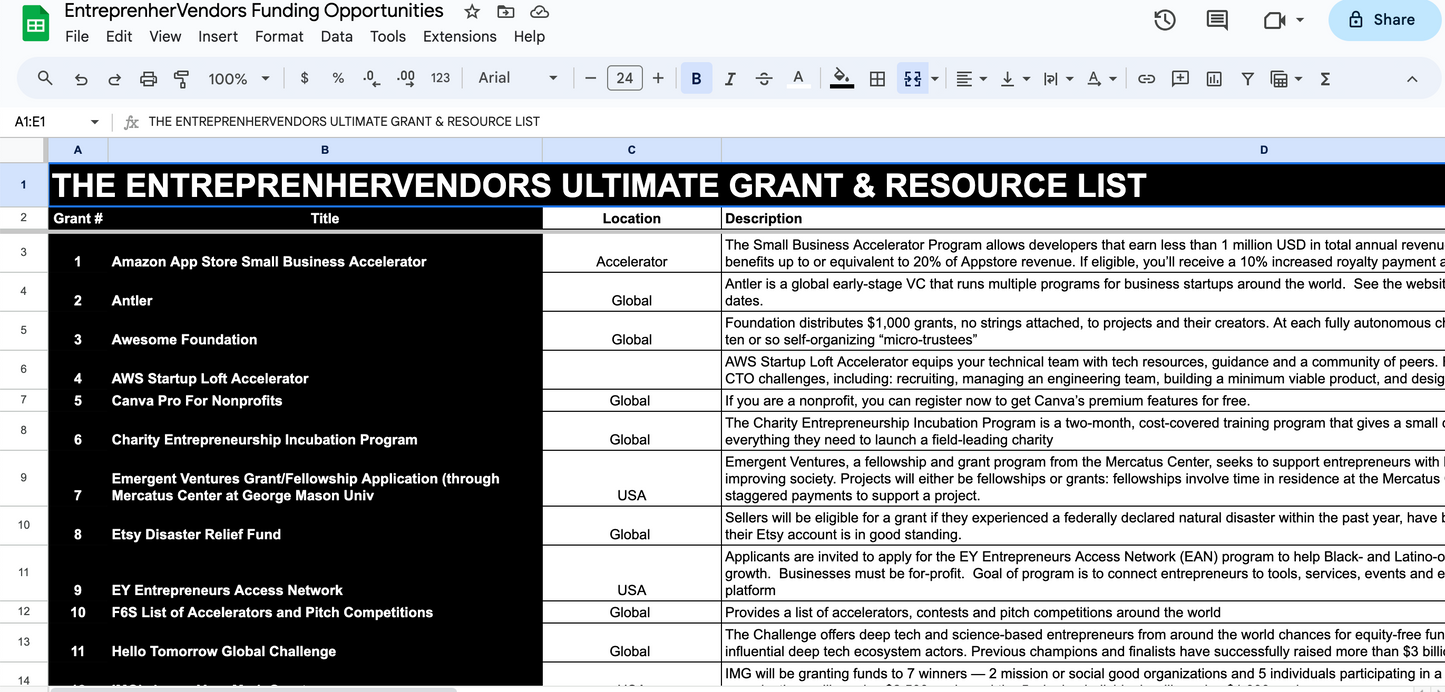Redo the last action
Screen dimensions: 1445x692
(115, 78)
